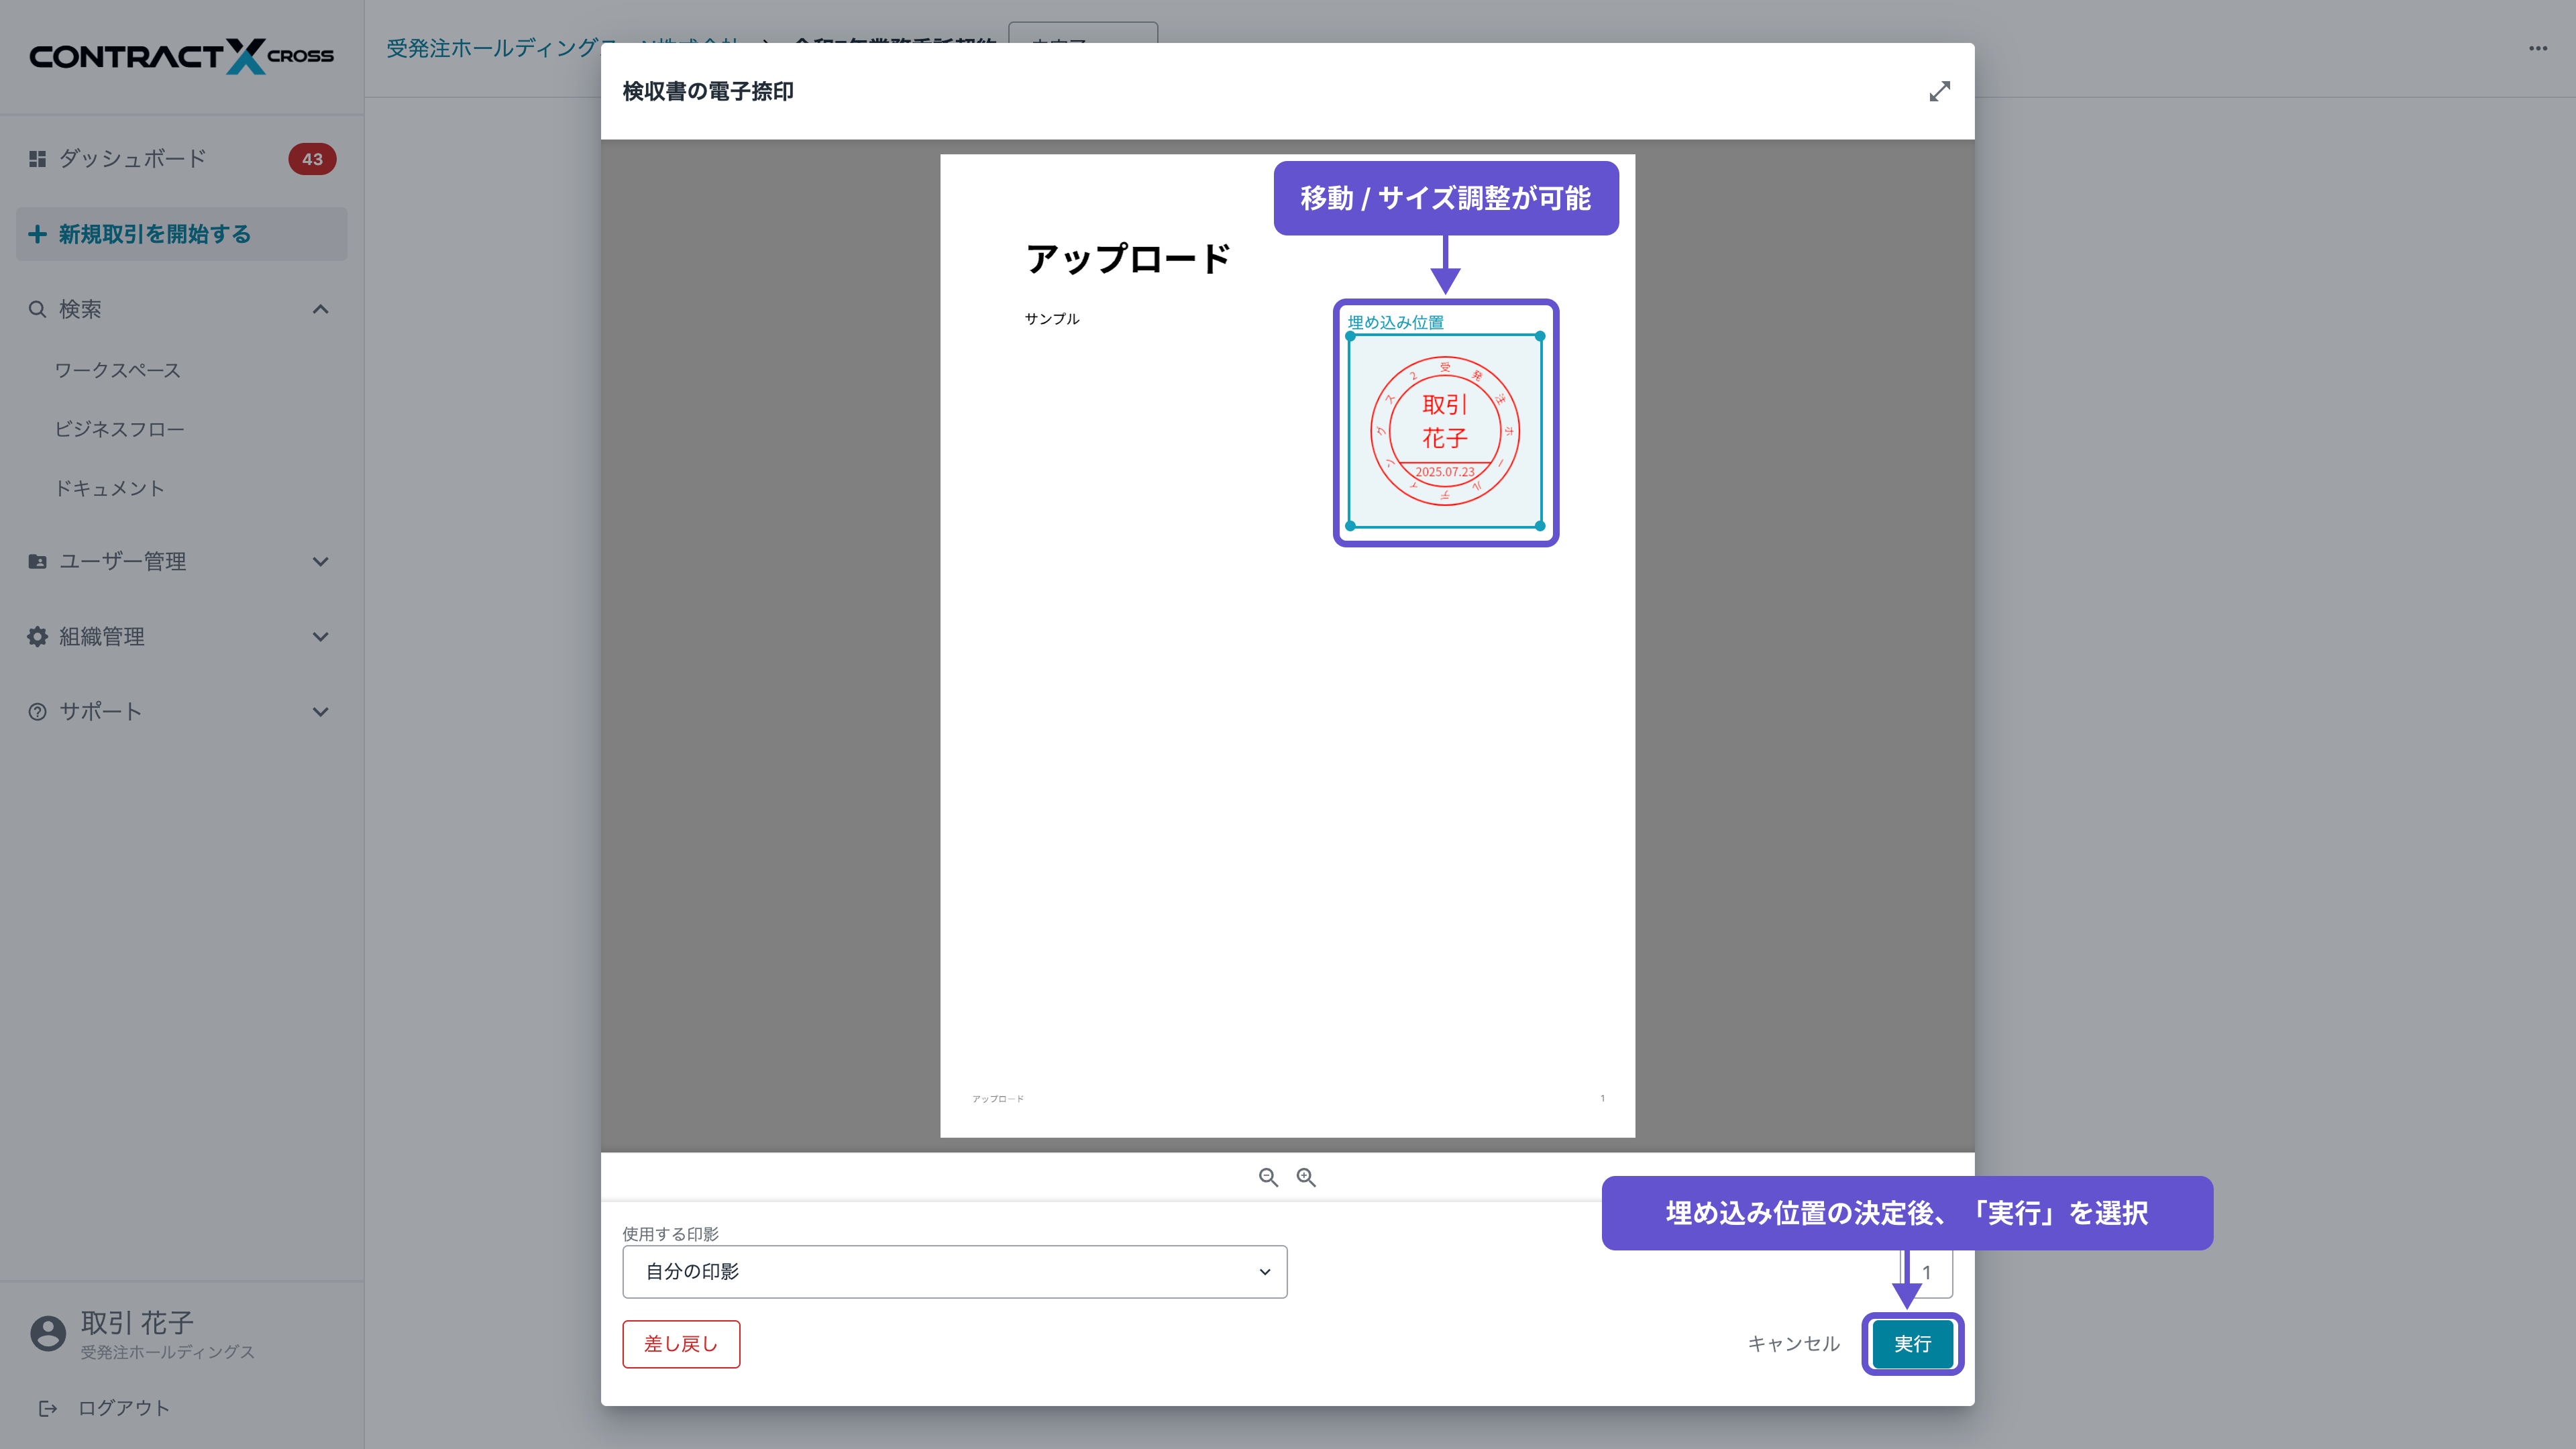Expand the dialog with the fullscreen arrows icon
Viewport: 2576px width, 1449px height.
point(1940,91)
